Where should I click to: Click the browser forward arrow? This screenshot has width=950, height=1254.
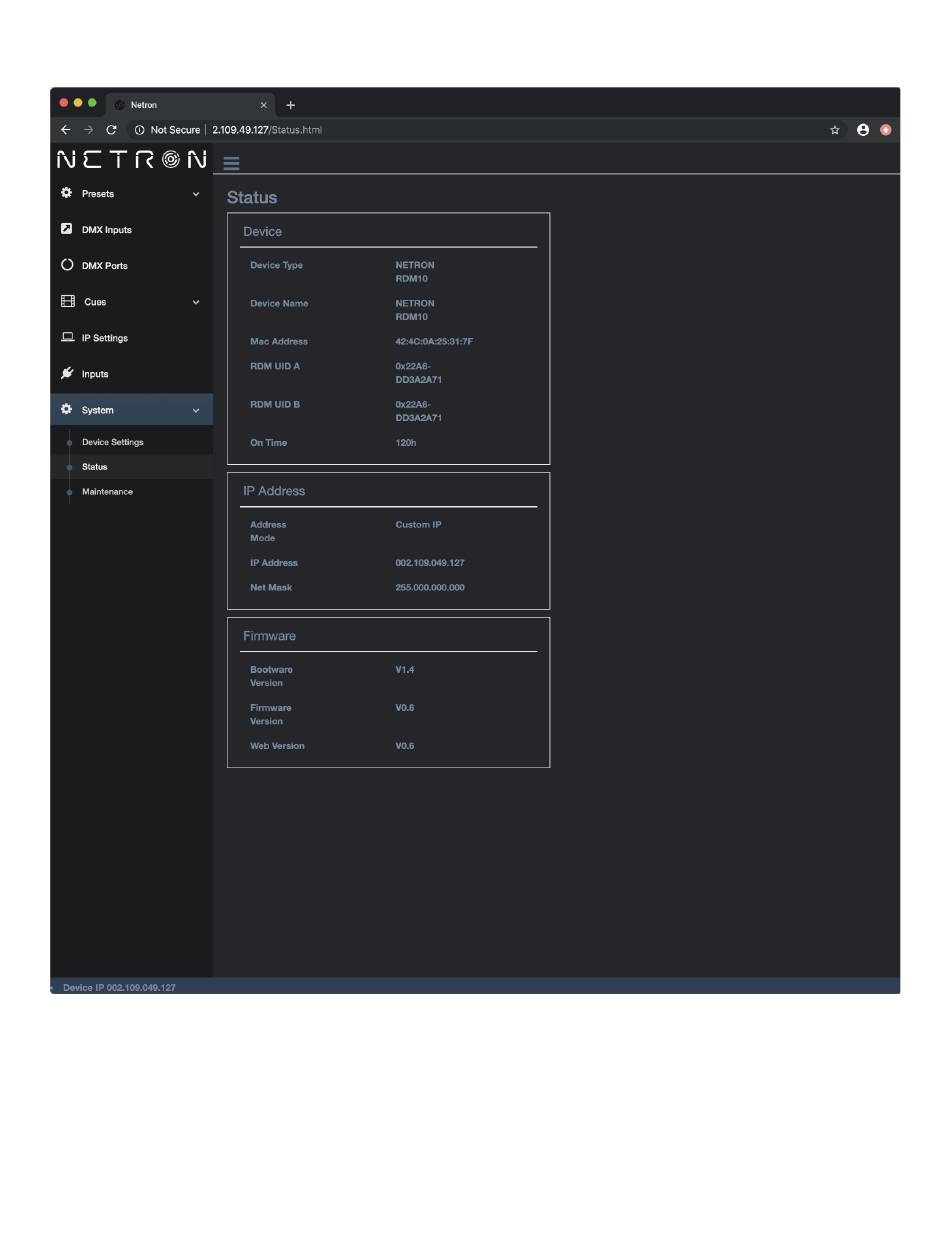(88, 130)
